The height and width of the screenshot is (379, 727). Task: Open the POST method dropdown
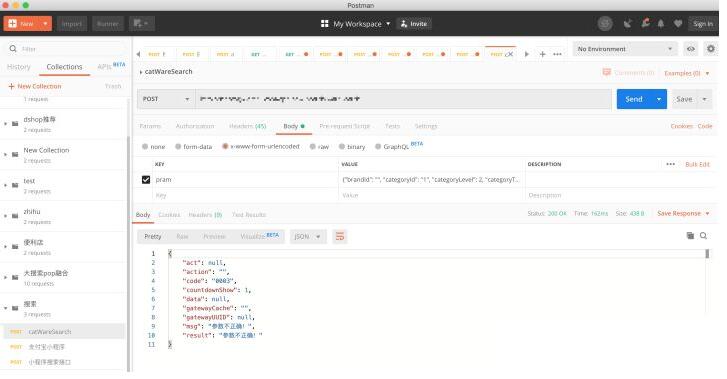tap(166, 99)
